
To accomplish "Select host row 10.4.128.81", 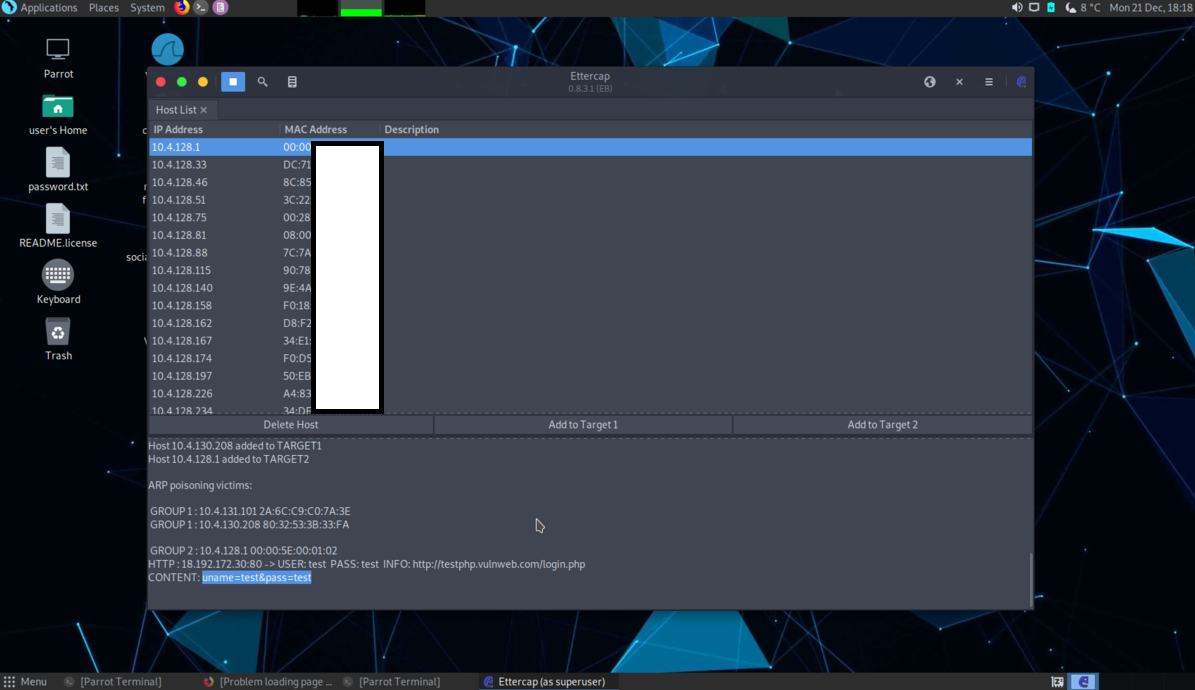I will [x=591, y=235].
